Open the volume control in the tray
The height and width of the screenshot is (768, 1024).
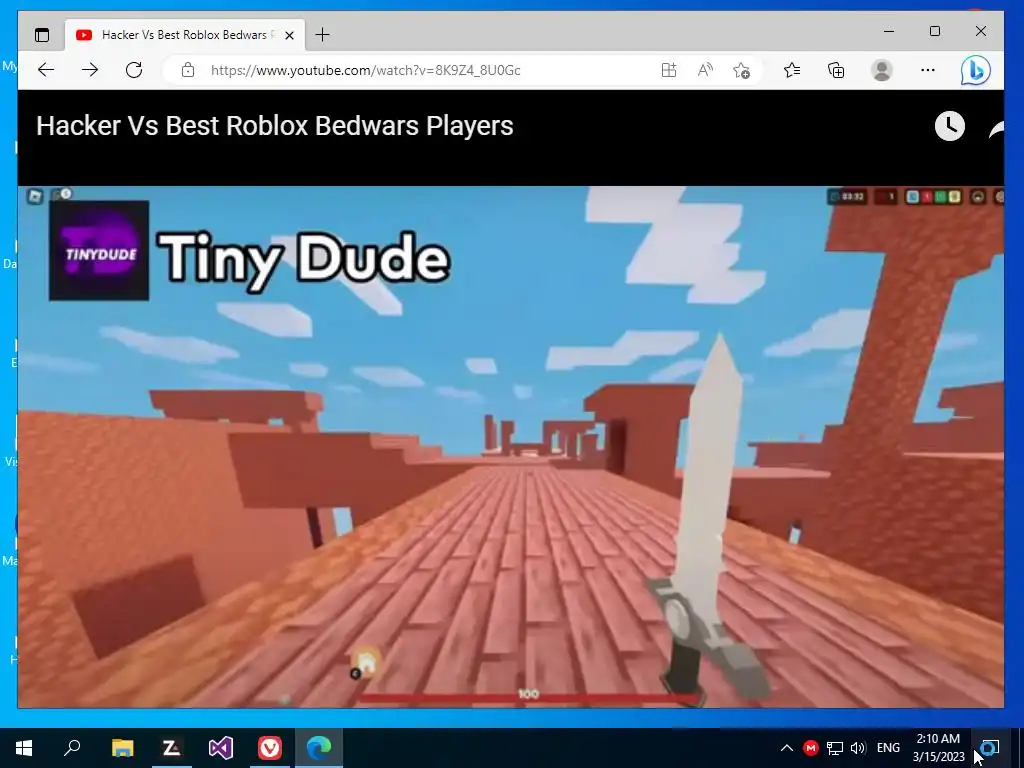858,748
